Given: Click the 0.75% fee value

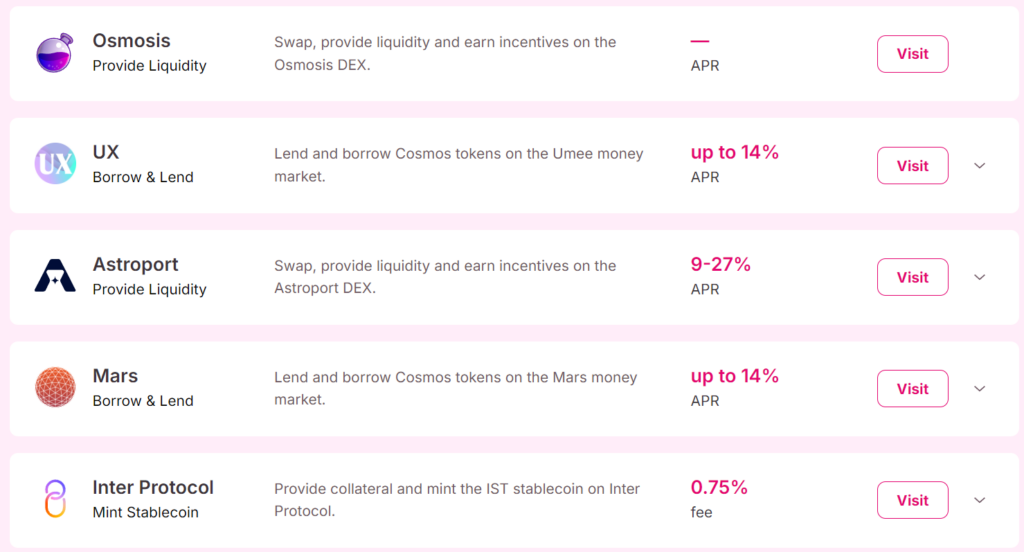Looking at the screenshot, I should [x=719, y=487].
